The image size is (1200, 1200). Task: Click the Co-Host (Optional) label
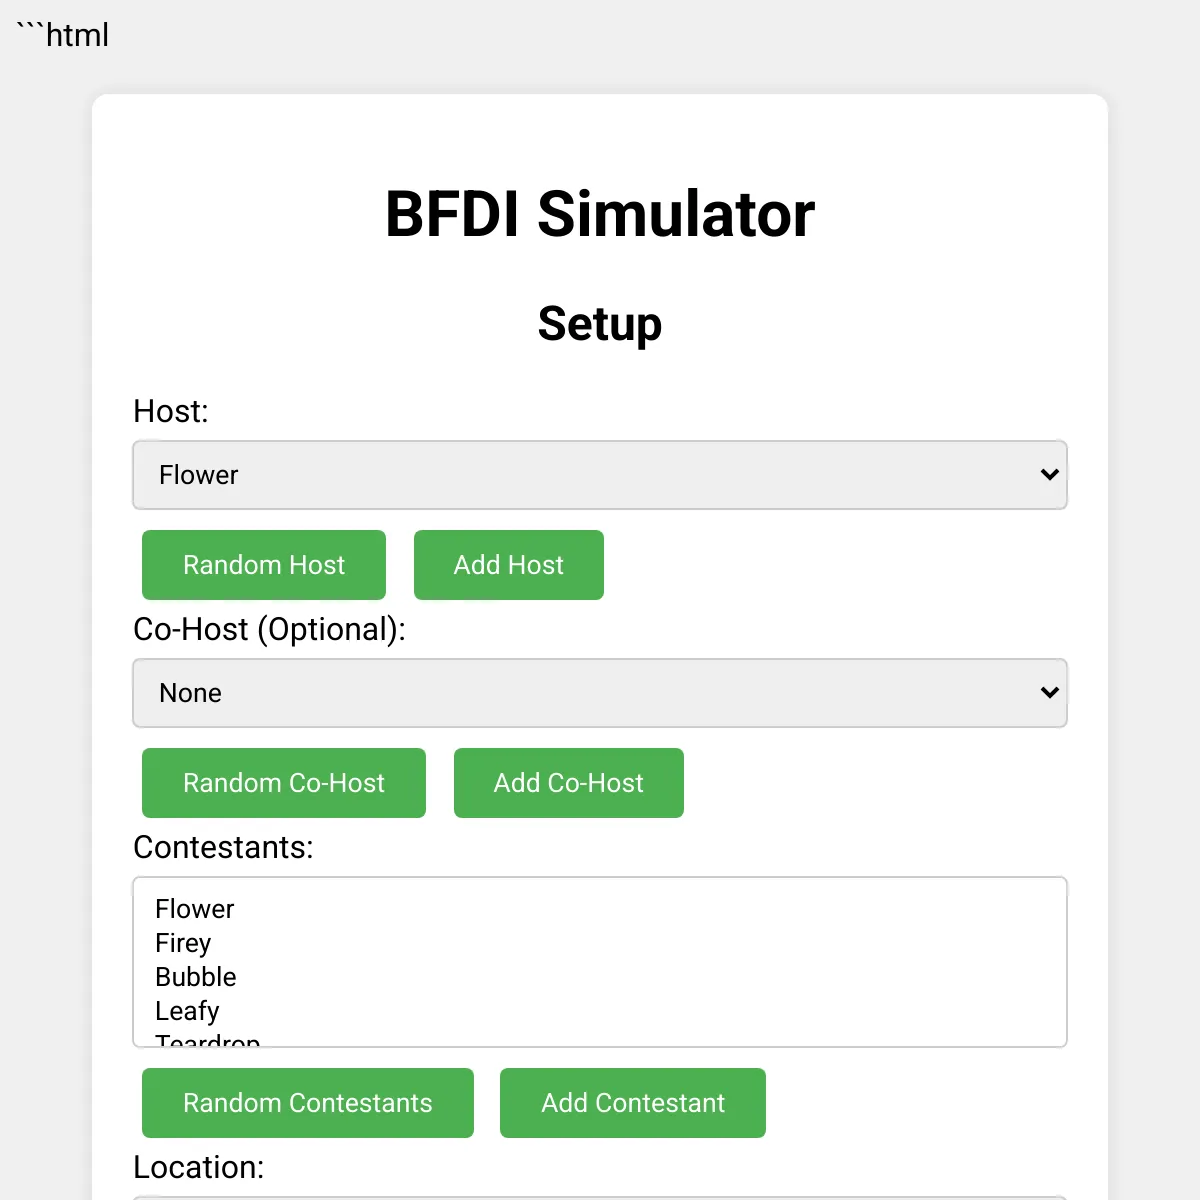pos(270,629)
